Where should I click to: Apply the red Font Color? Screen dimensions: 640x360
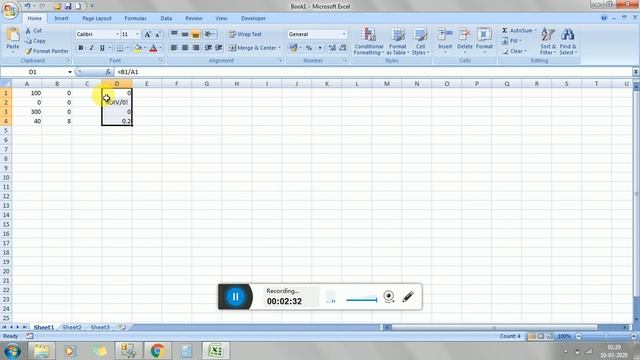pos(153,48)
